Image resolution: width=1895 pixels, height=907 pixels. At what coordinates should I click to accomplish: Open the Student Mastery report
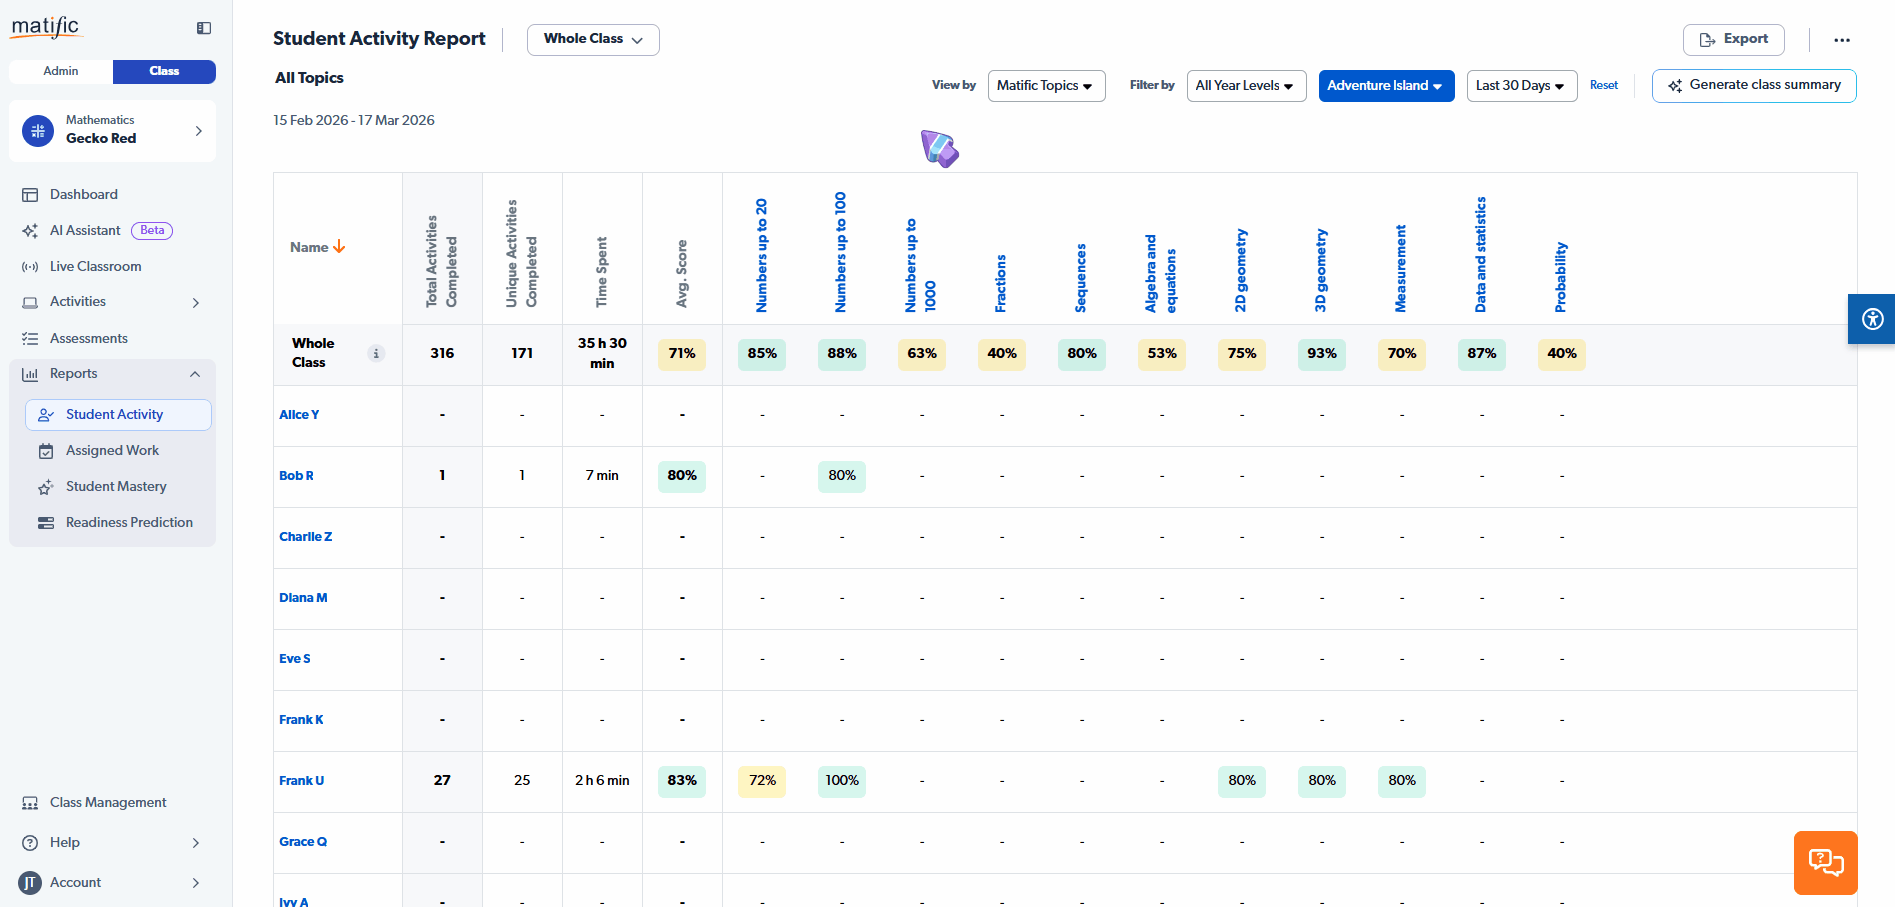(x=116, y=486)
